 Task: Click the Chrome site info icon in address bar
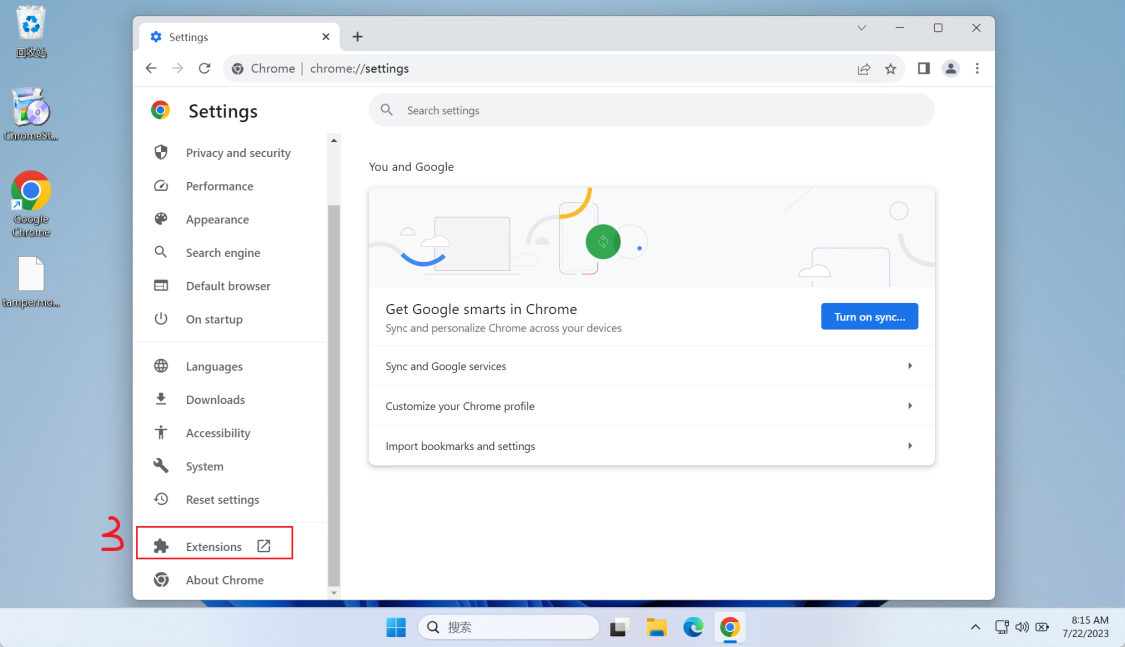[237, 69]
